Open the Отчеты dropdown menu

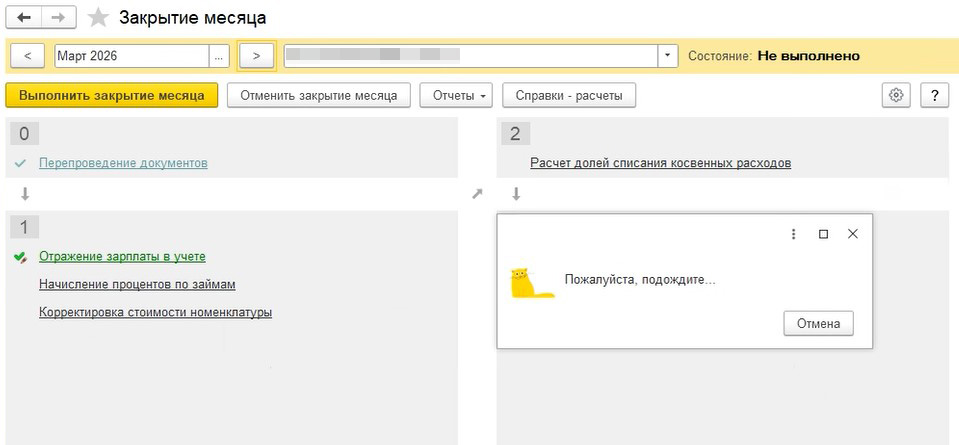457,95
